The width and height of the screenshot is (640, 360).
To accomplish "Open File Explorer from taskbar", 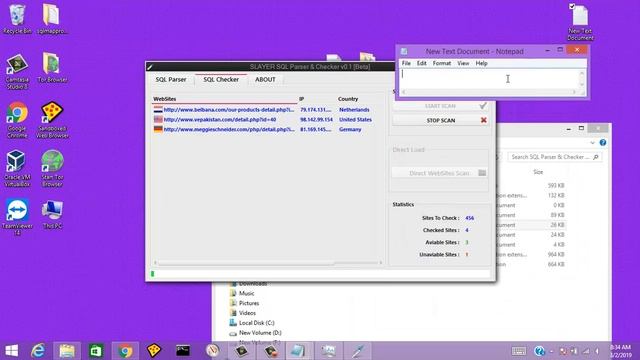I will click(67, 351).
